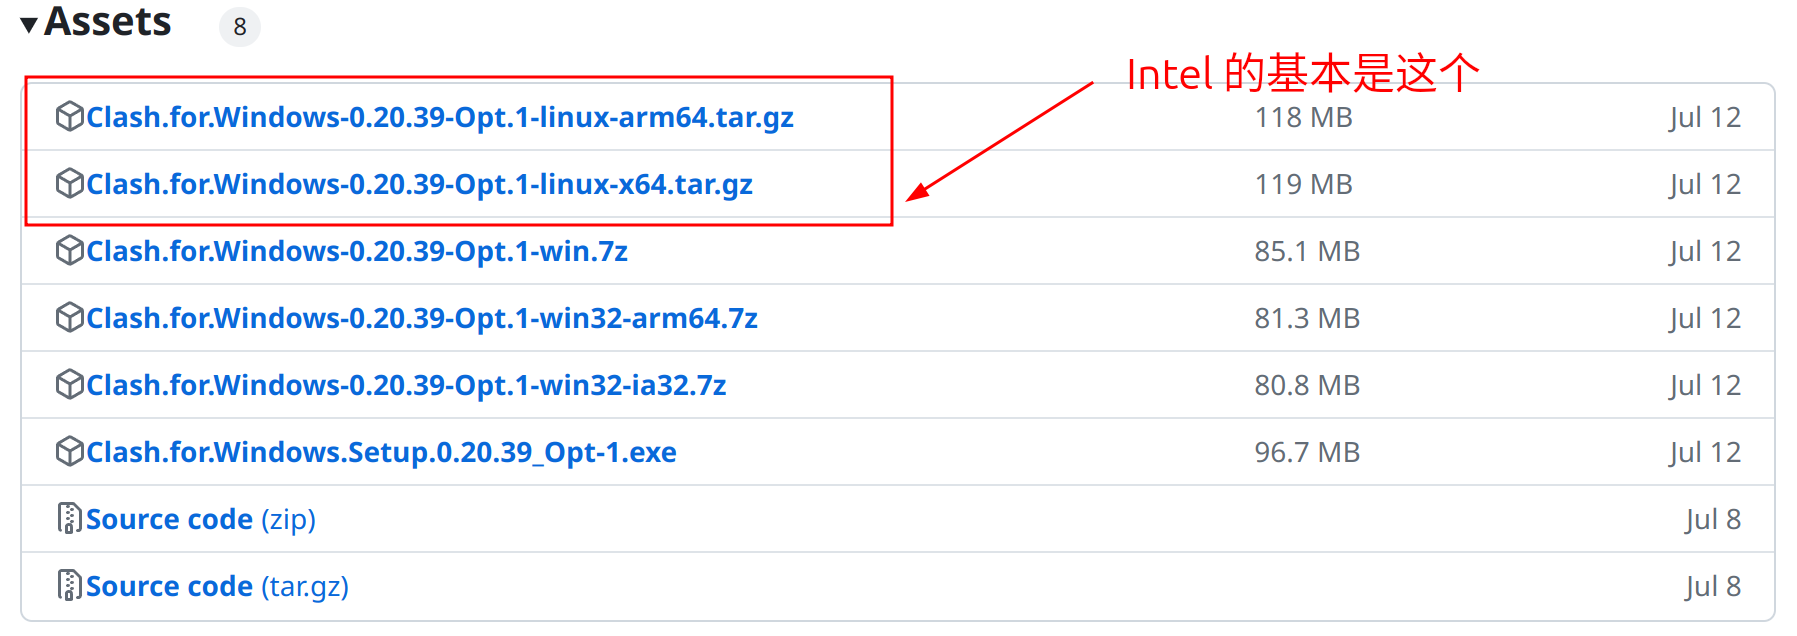Image resolution: width=1797 pixels, height=636 pixels.
Task: Download Clash.for.Windows-0.20.39-Opt.1-win.7z
Action: (x=357, y=252)
